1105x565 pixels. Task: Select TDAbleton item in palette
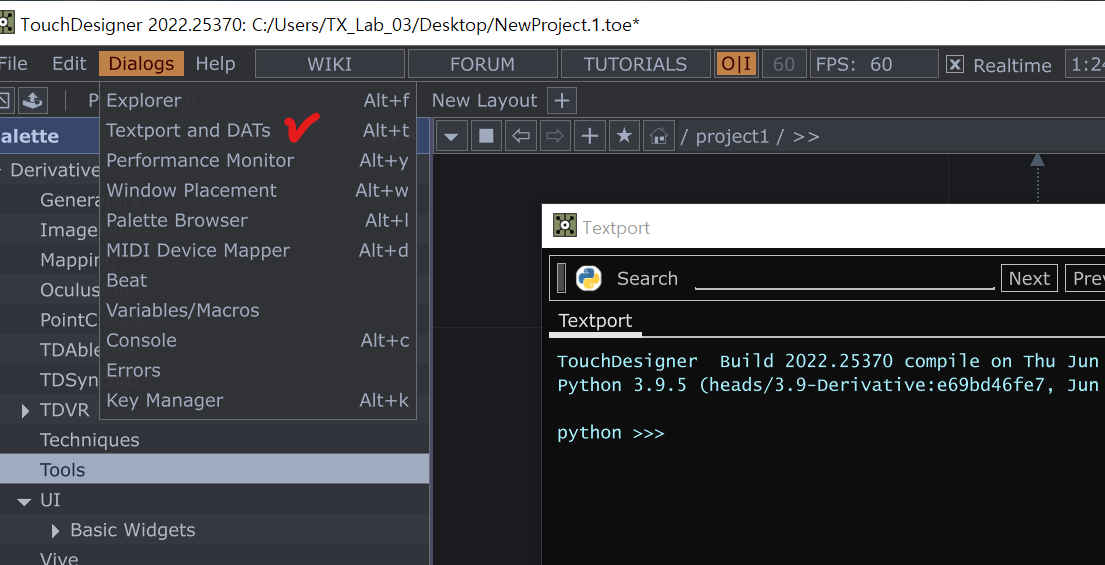point(70,349)
